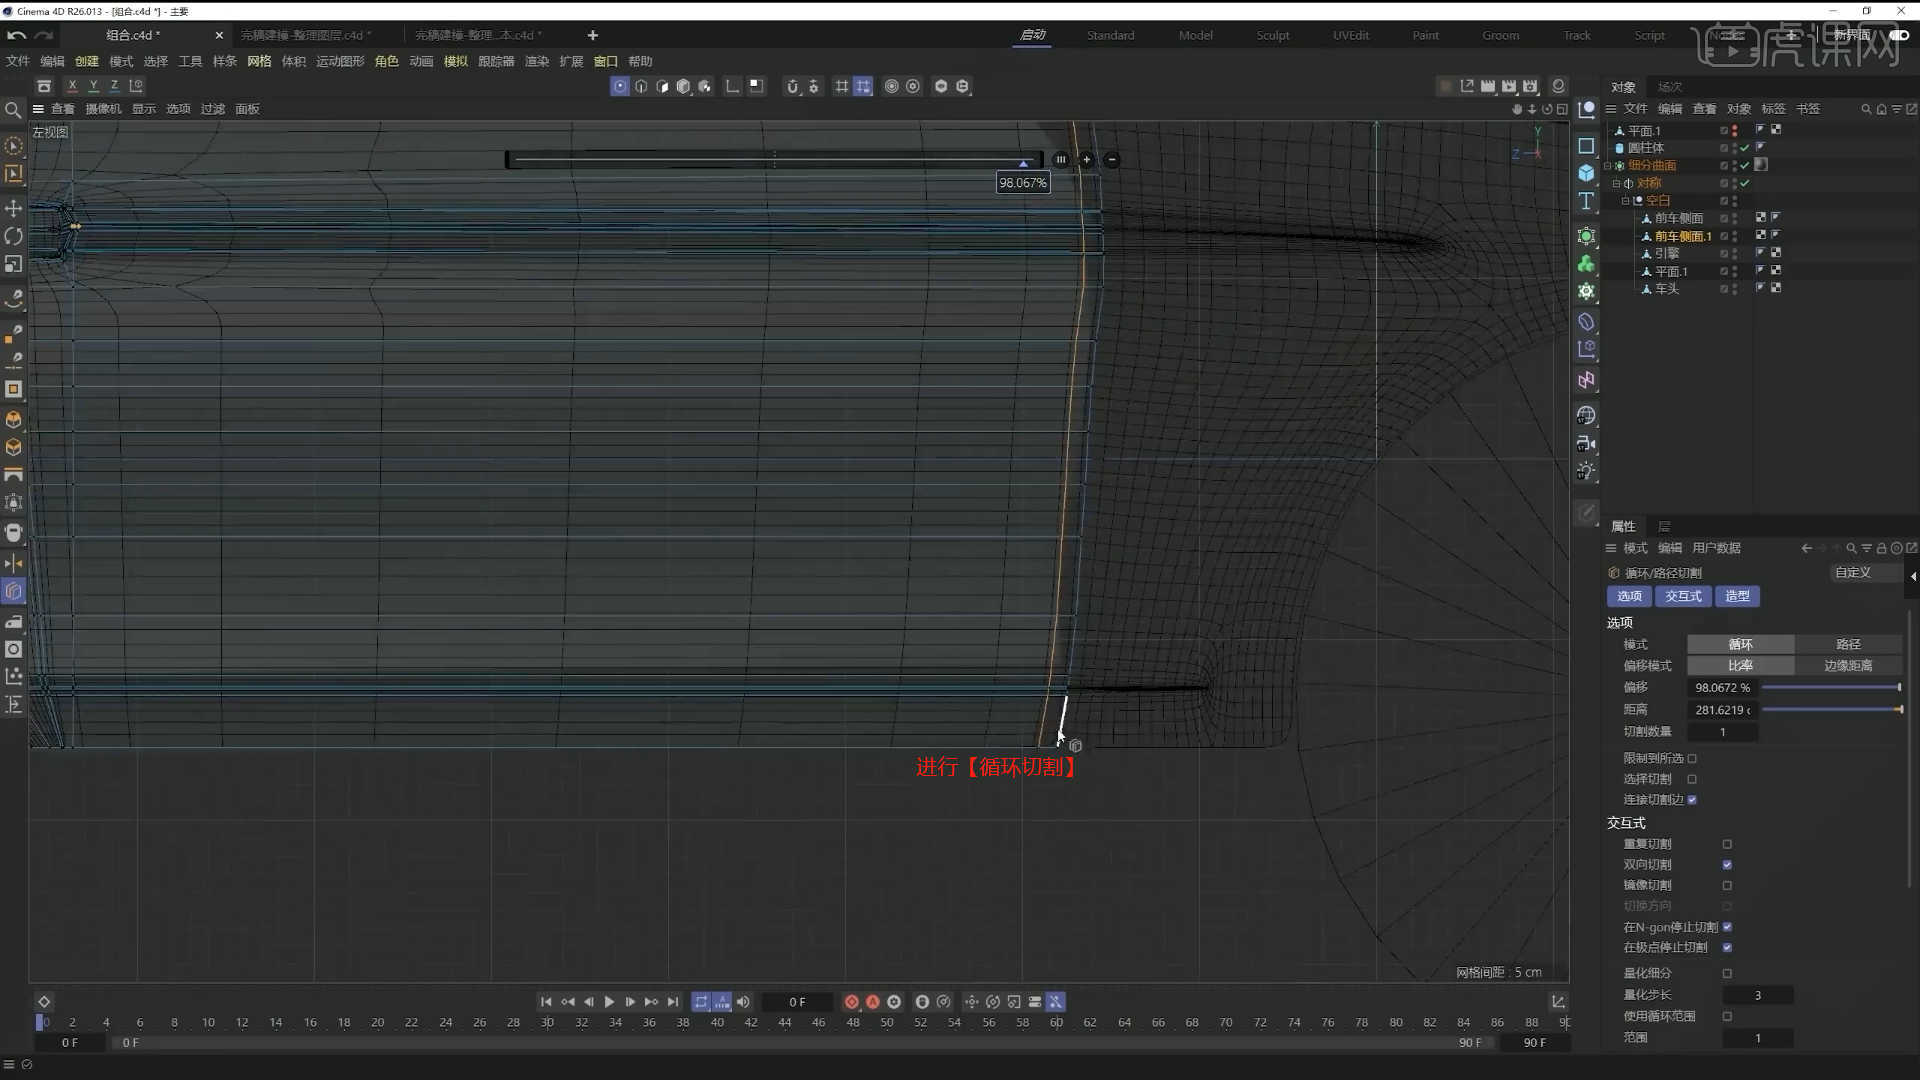Image resolution: width=1920 pixels, height=1080 pixels.
Task: Open attribute manager hamburger menu
Action: click(x=1611, y=548)
